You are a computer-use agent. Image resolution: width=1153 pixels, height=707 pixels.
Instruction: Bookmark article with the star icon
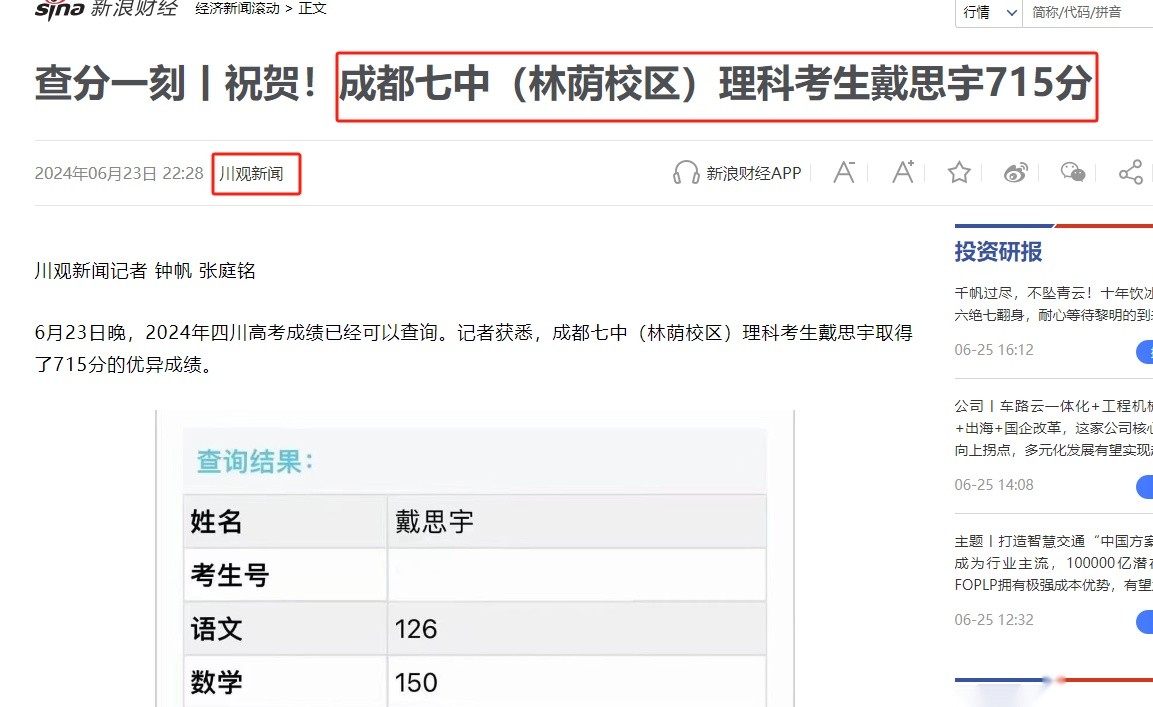click(959, 173)
